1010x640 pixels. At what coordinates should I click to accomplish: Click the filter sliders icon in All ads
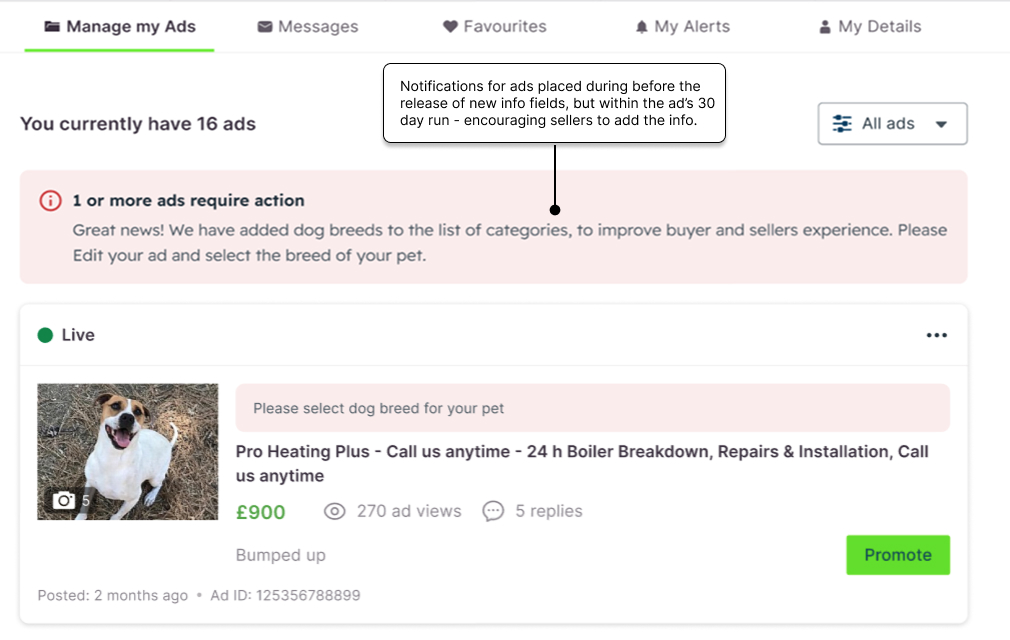click(843, 124)
